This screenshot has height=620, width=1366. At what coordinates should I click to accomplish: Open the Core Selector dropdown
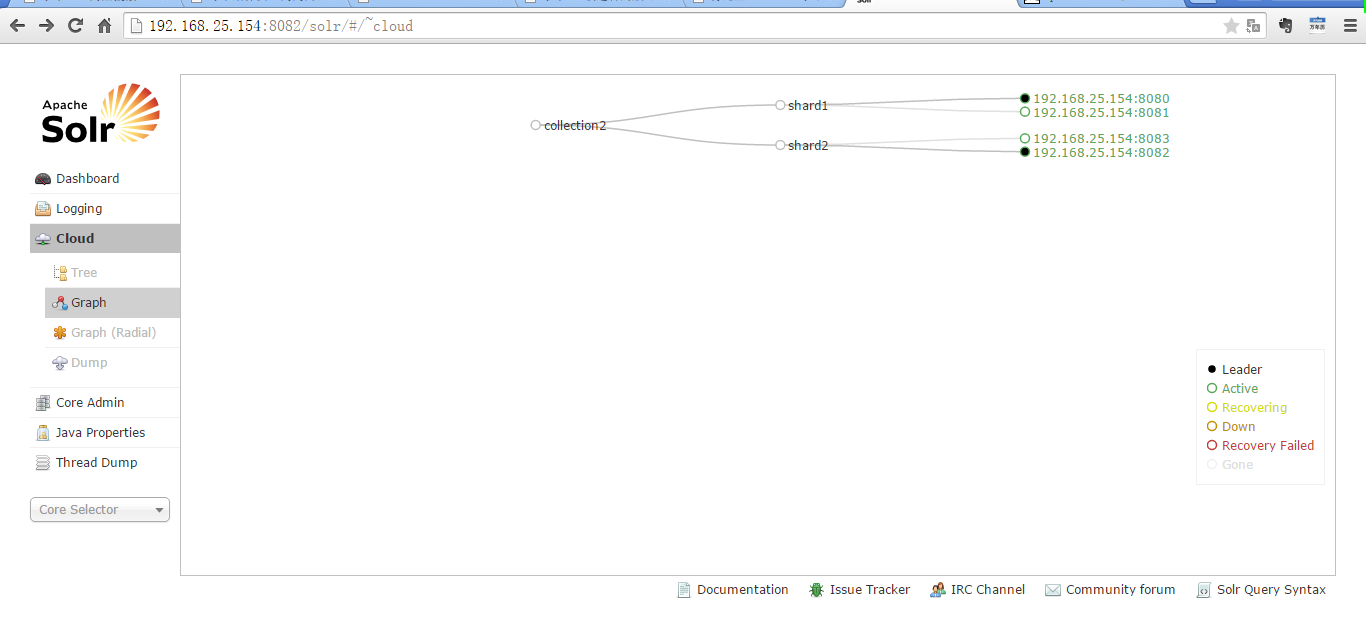coord(100,510)
